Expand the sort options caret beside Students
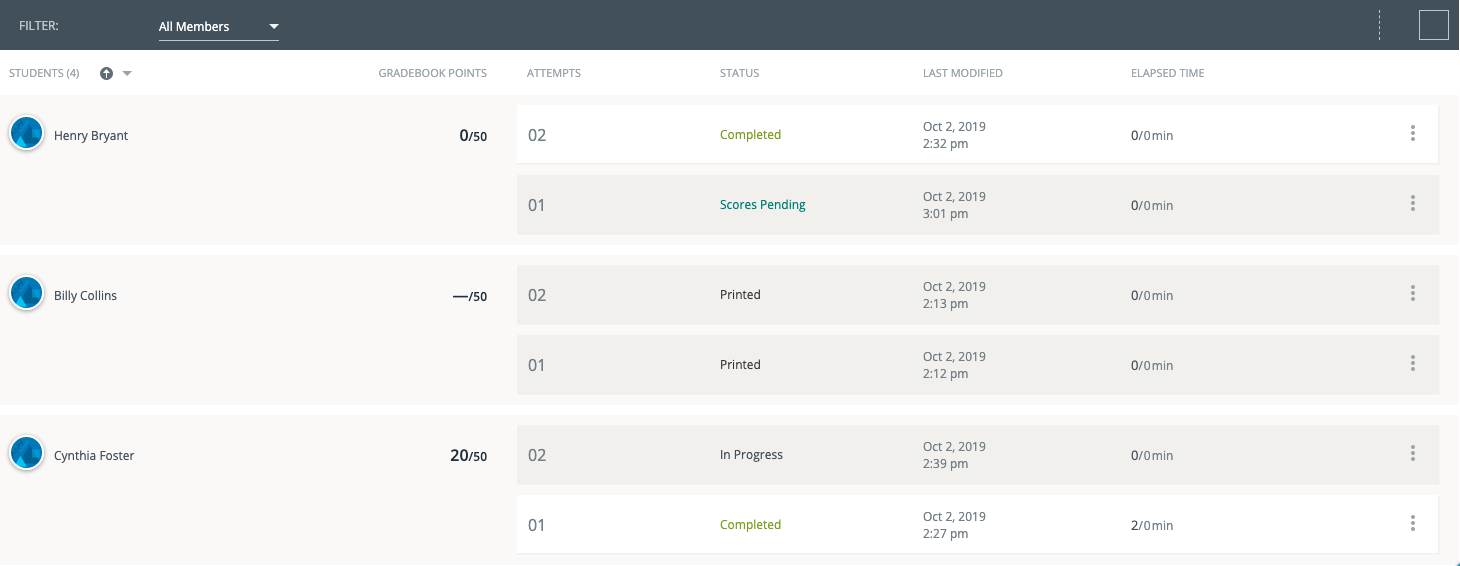This screenshot has height=566, width=1460. click(127, 73)
